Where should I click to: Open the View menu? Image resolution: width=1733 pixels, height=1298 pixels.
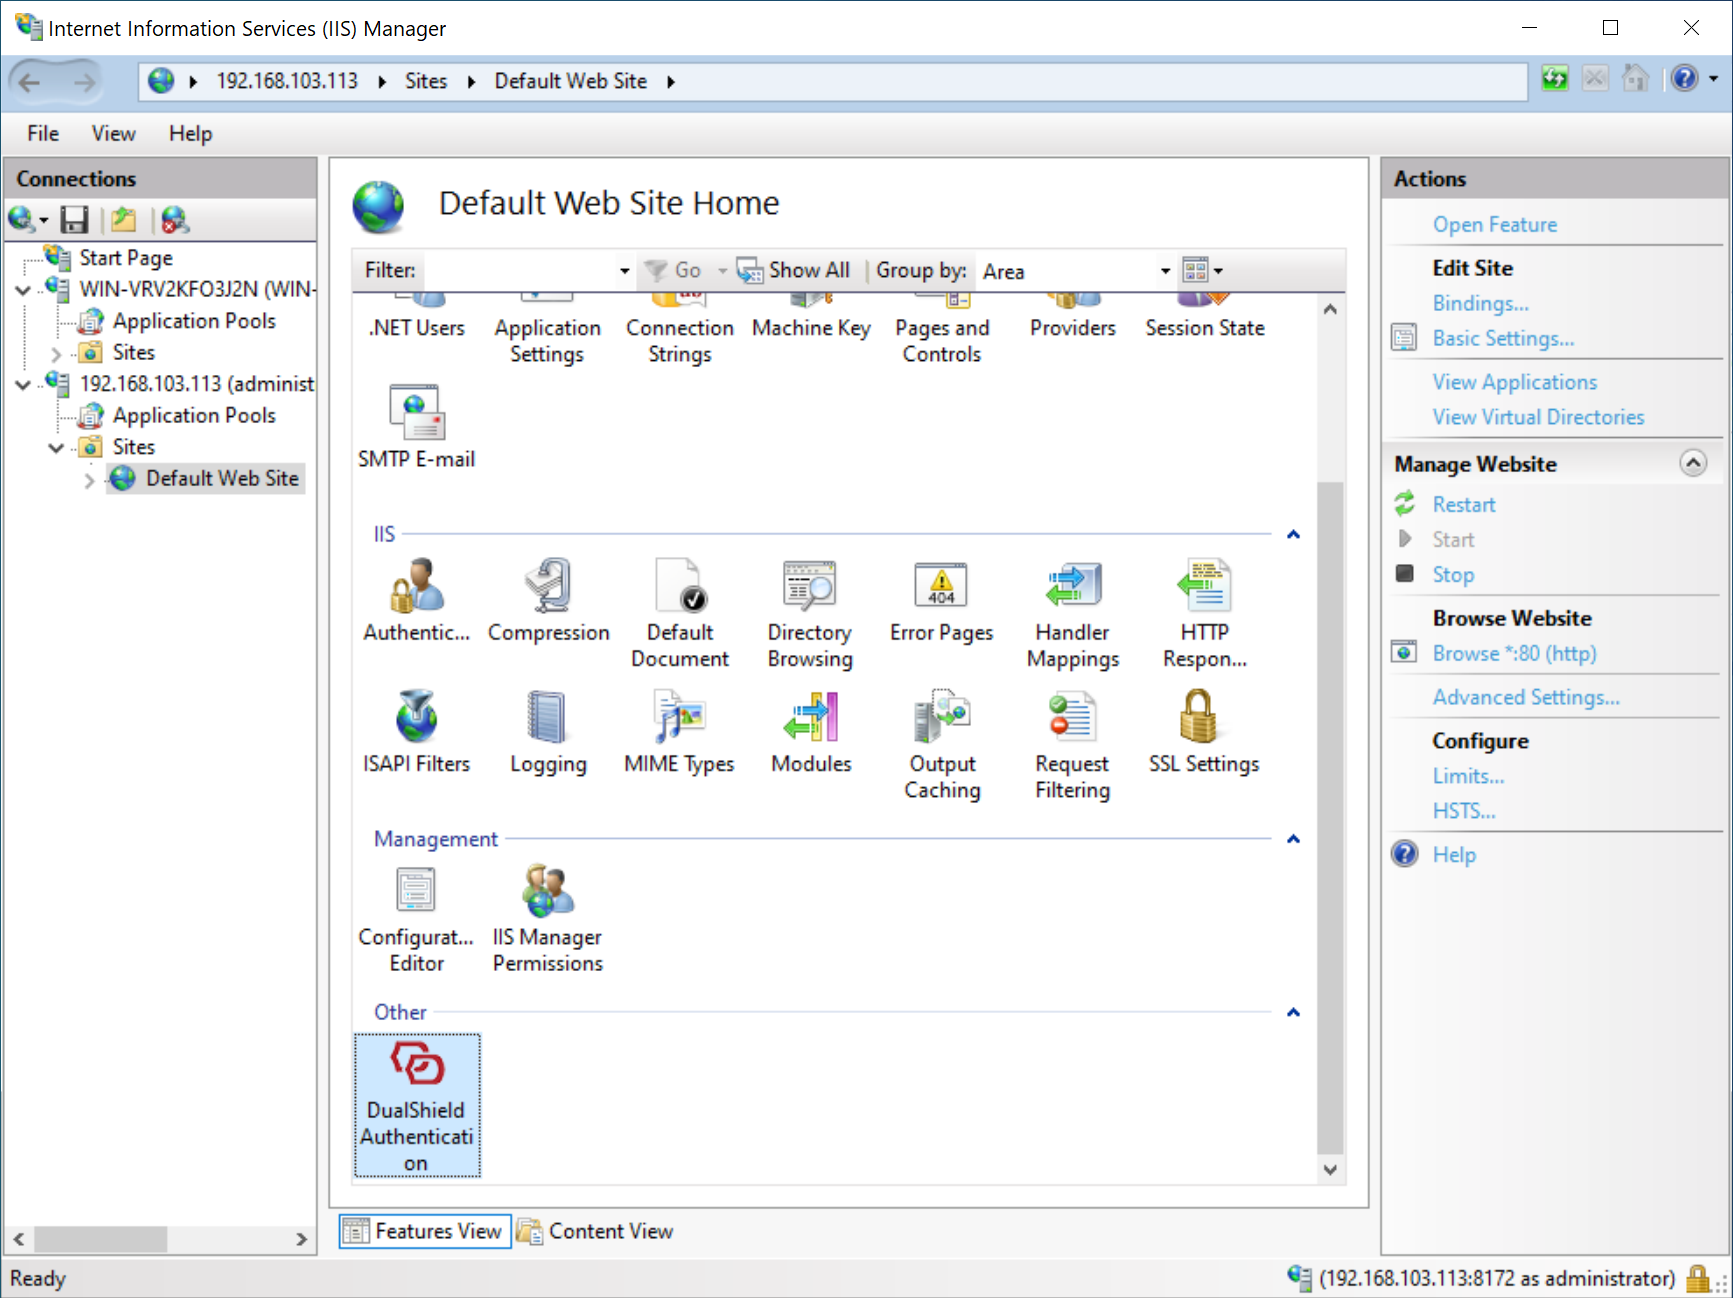pos(113,134)
